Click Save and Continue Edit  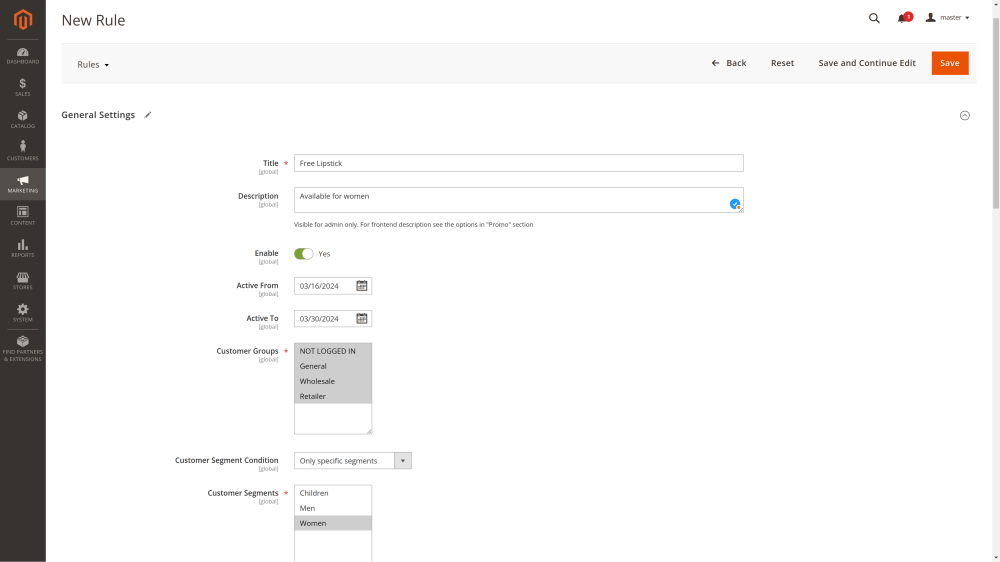point(867,63)
